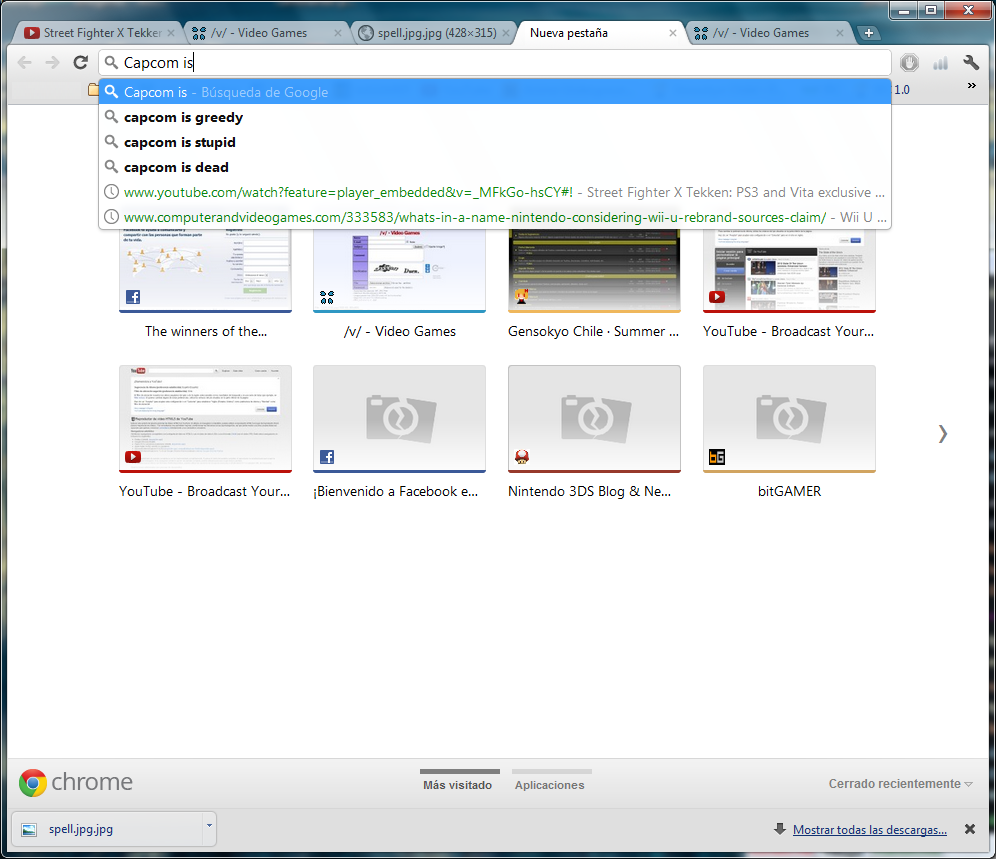This screenshot has width=996, height=859.
Task: Open ¡Bienvenido a Facebook thumbnail
Action: point(400,419)
